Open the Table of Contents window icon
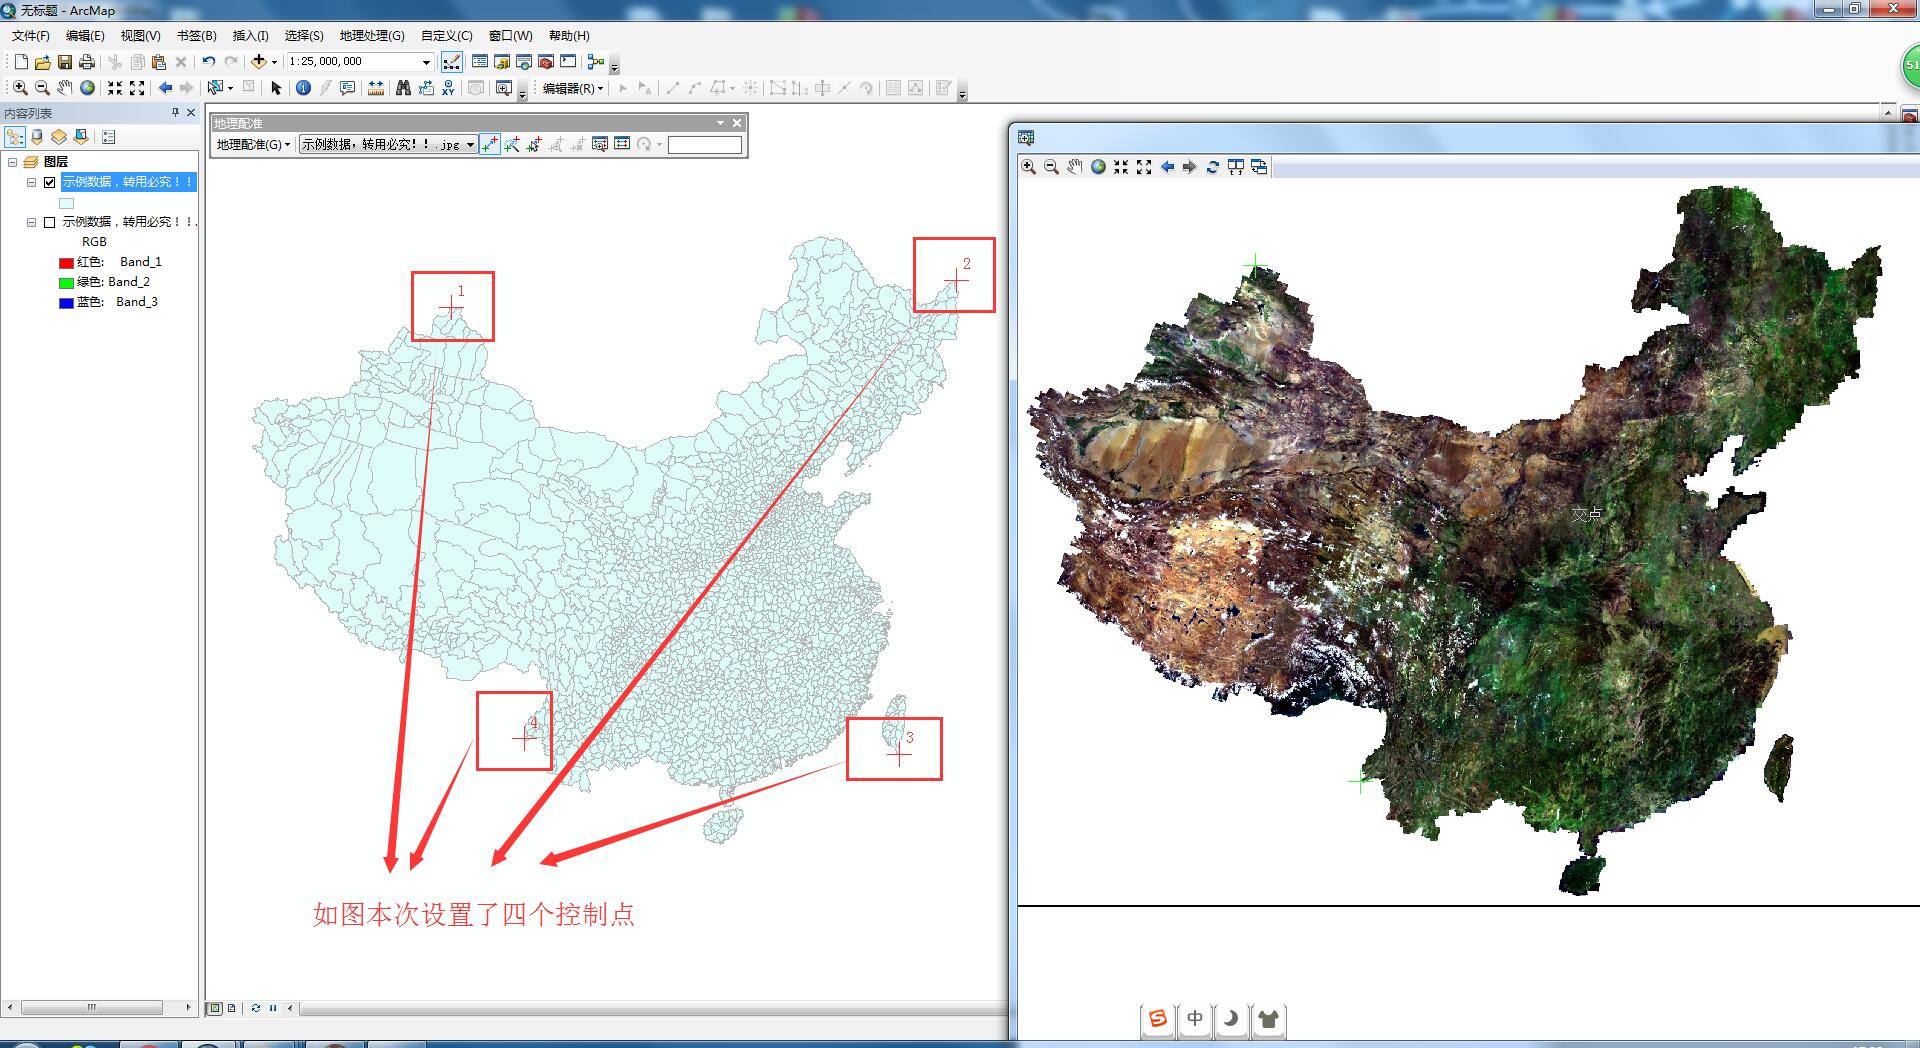Image resolution: width=1920 pixels, height=1048 pixels. [x=480, y=62]
